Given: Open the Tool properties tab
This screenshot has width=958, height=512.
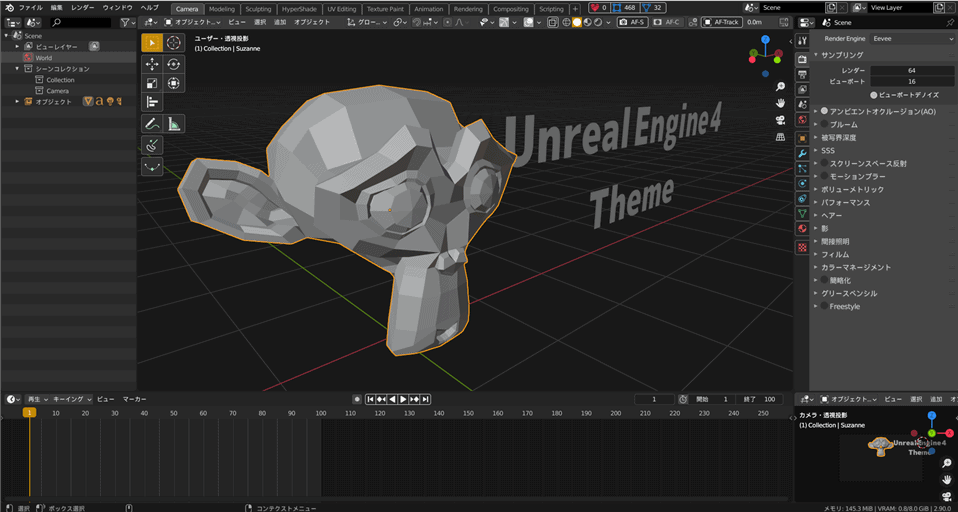Looking at the screenshot, I should tap(803, 40).
